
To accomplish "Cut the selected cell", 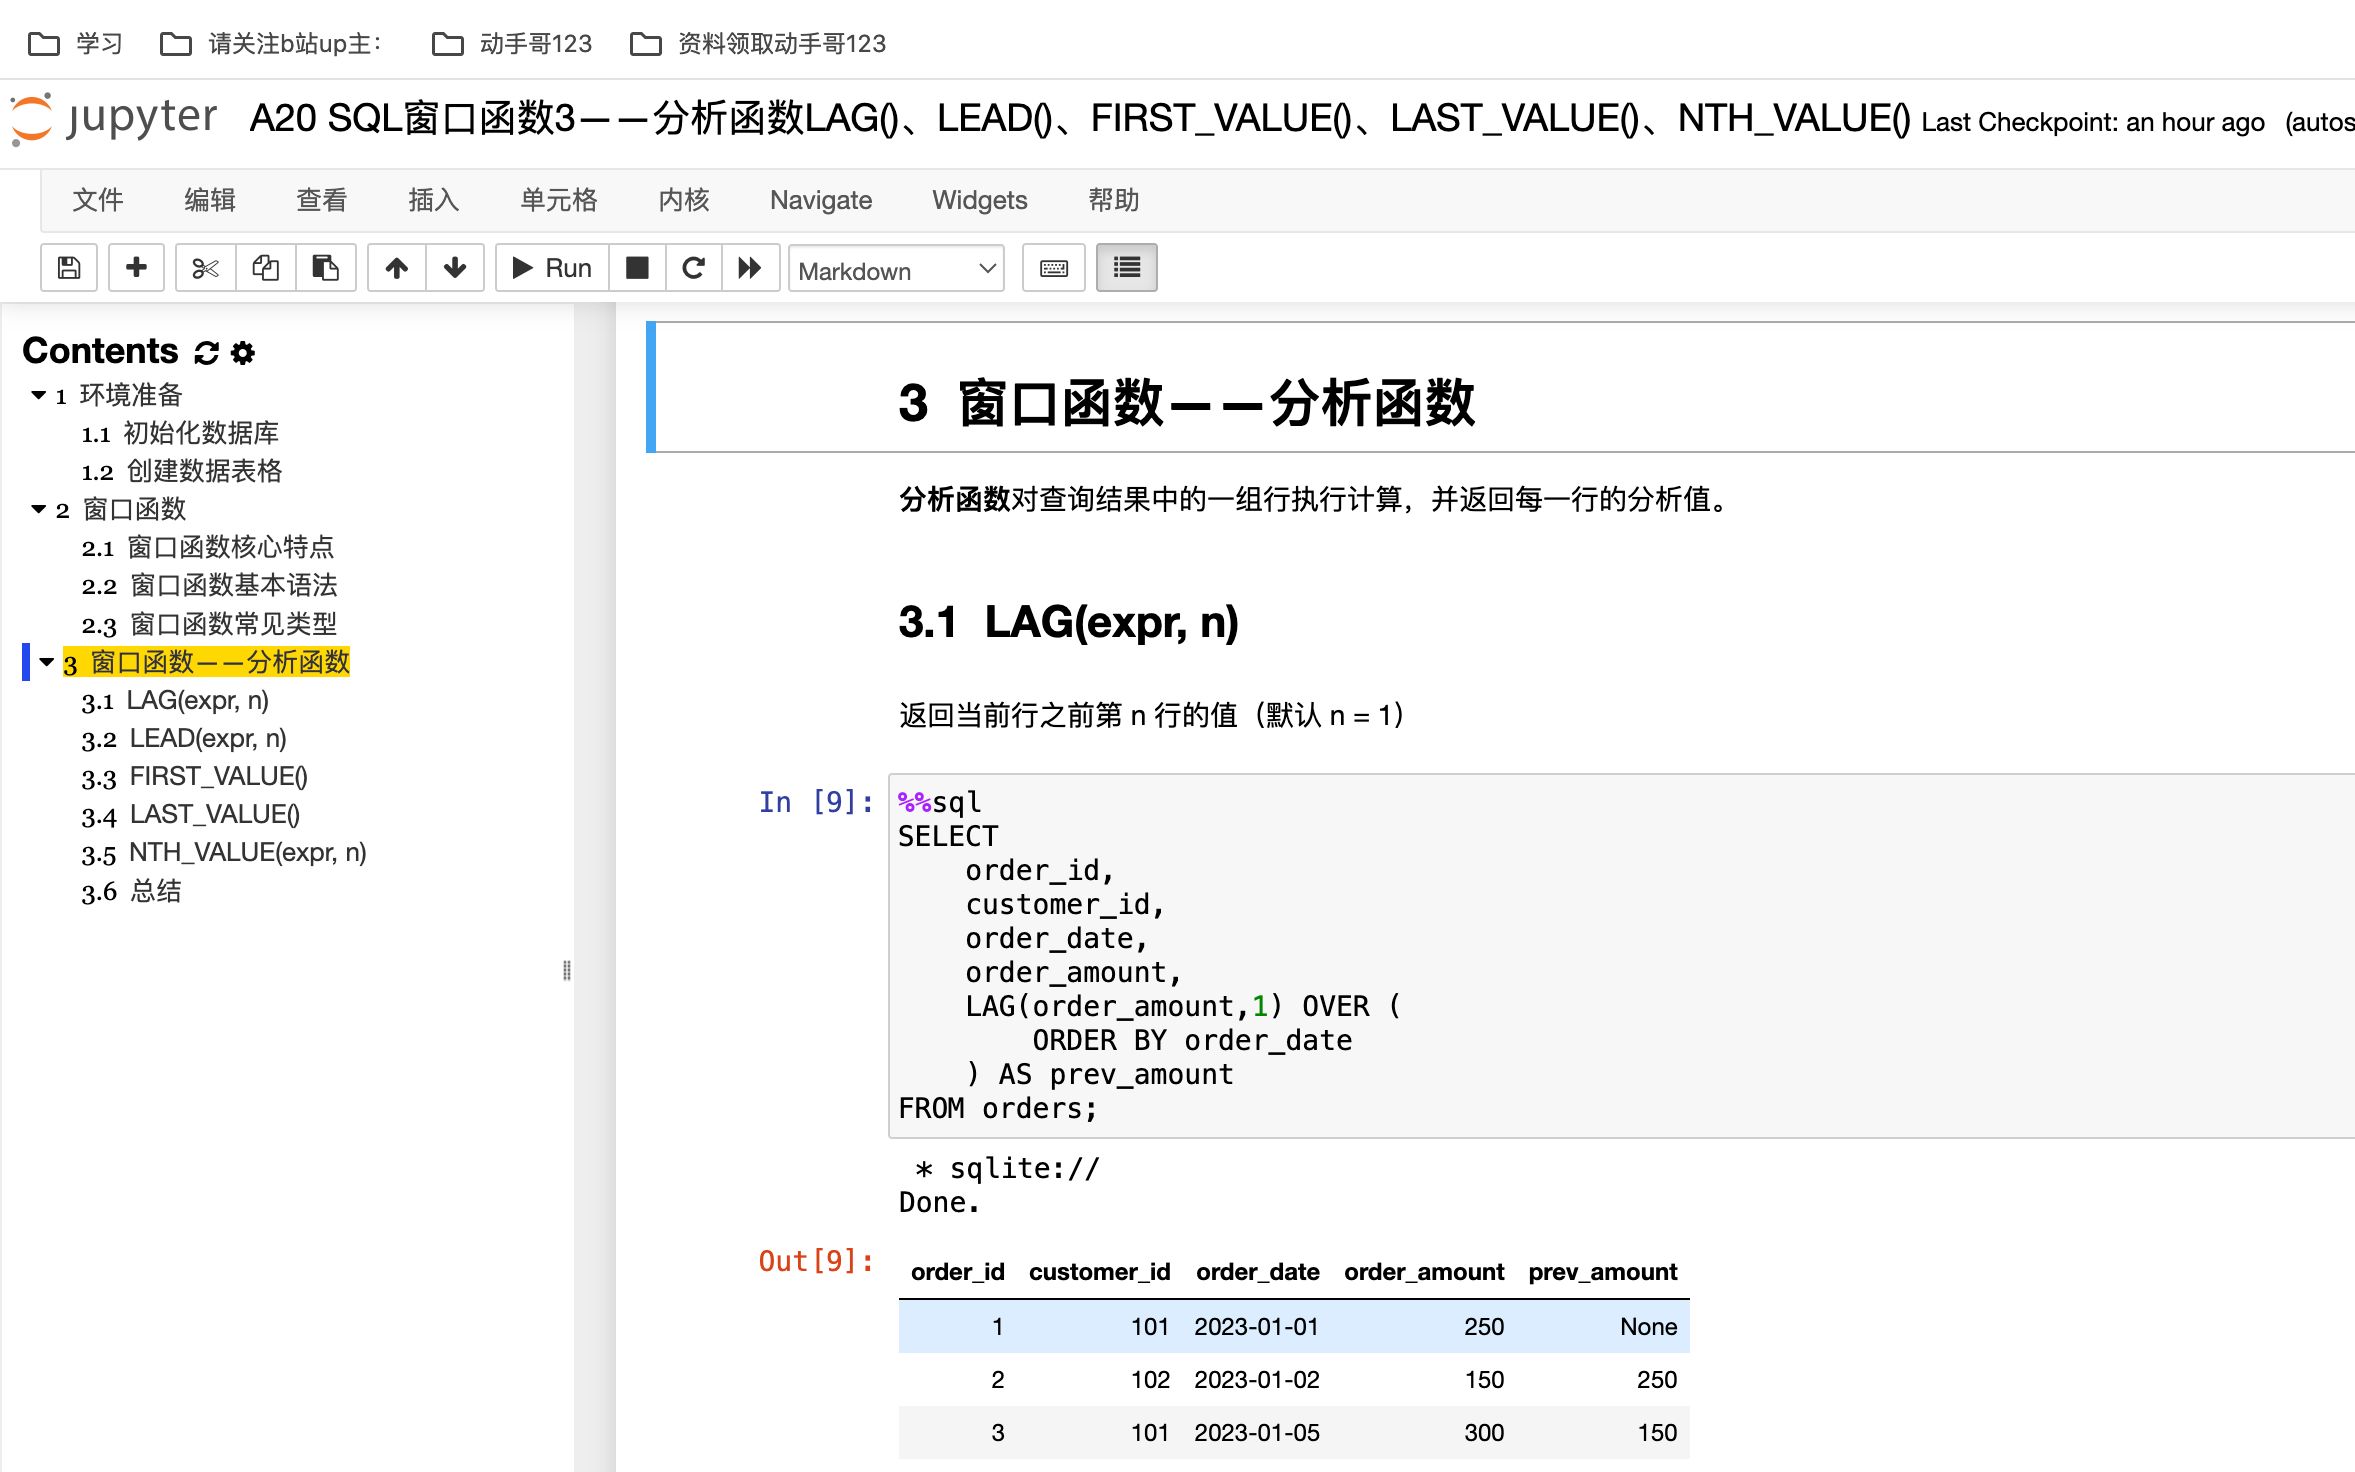I will [x=204, y=267].
